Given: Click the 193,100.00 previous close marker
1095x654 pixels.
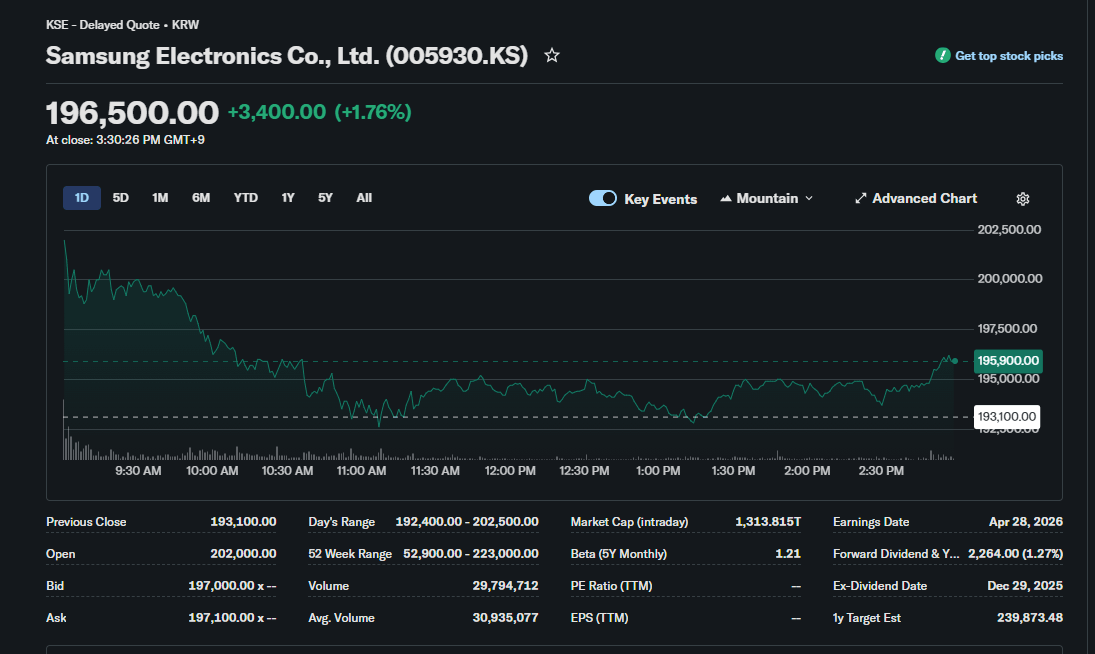Looking at the screenshot, I should click(1006, 416).
